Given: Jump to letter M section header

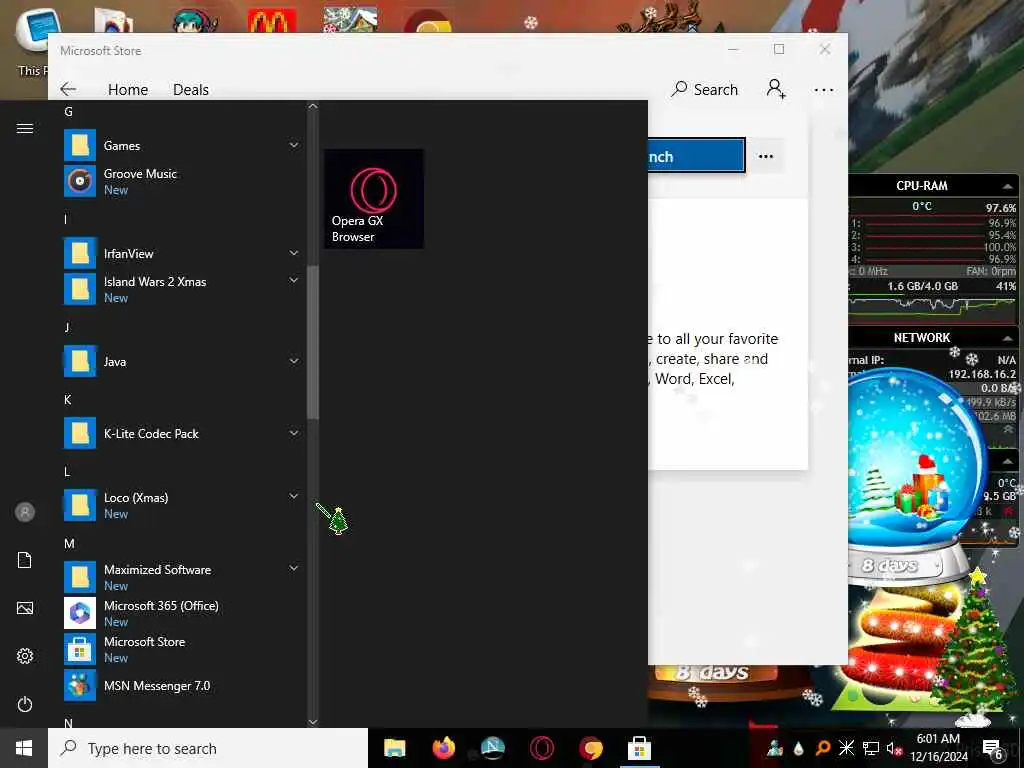Looking at the screenshot, I should click(69, 543).
